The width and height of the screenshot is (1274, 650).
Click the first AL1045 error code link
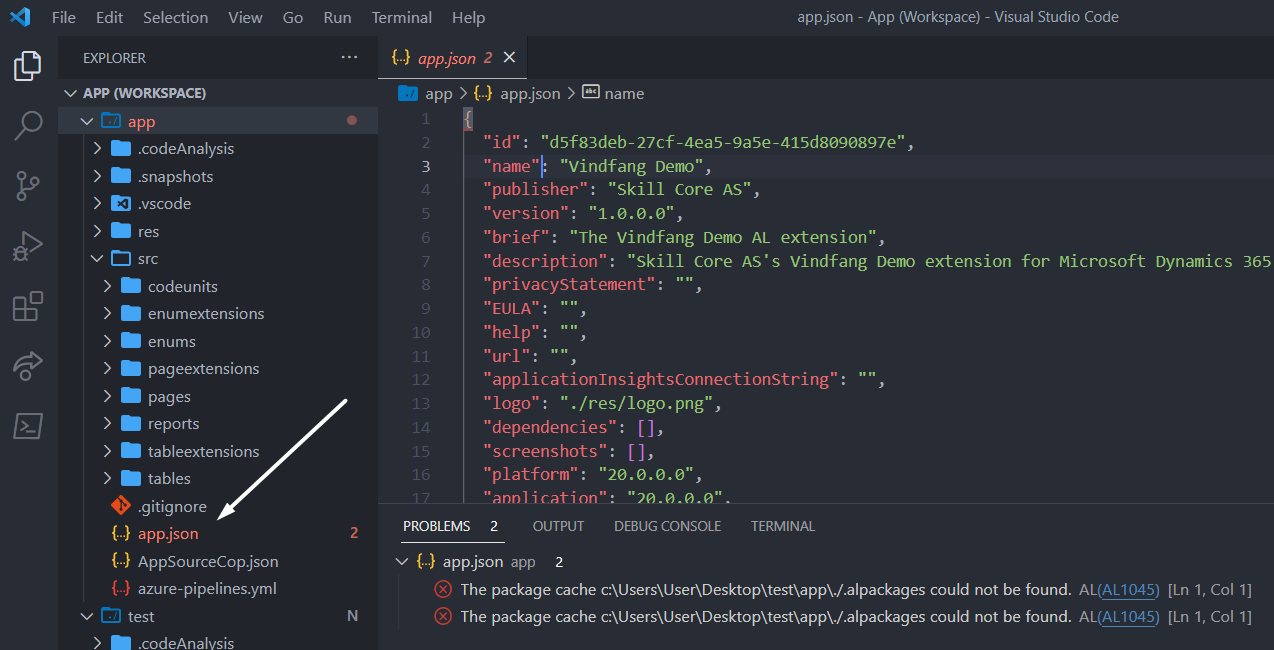pos(1128,590)
